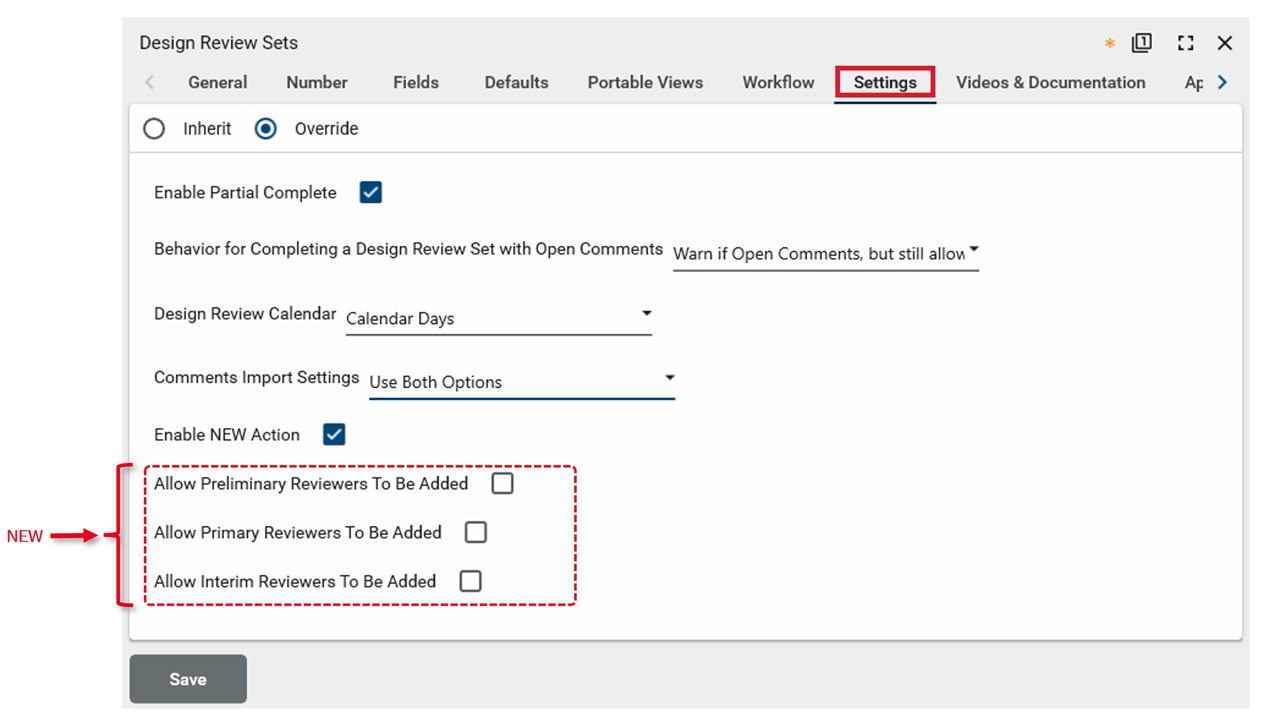
Task: Click the fullscreen expand icon
Action: pyautogui.click(x=1185, y=43)
